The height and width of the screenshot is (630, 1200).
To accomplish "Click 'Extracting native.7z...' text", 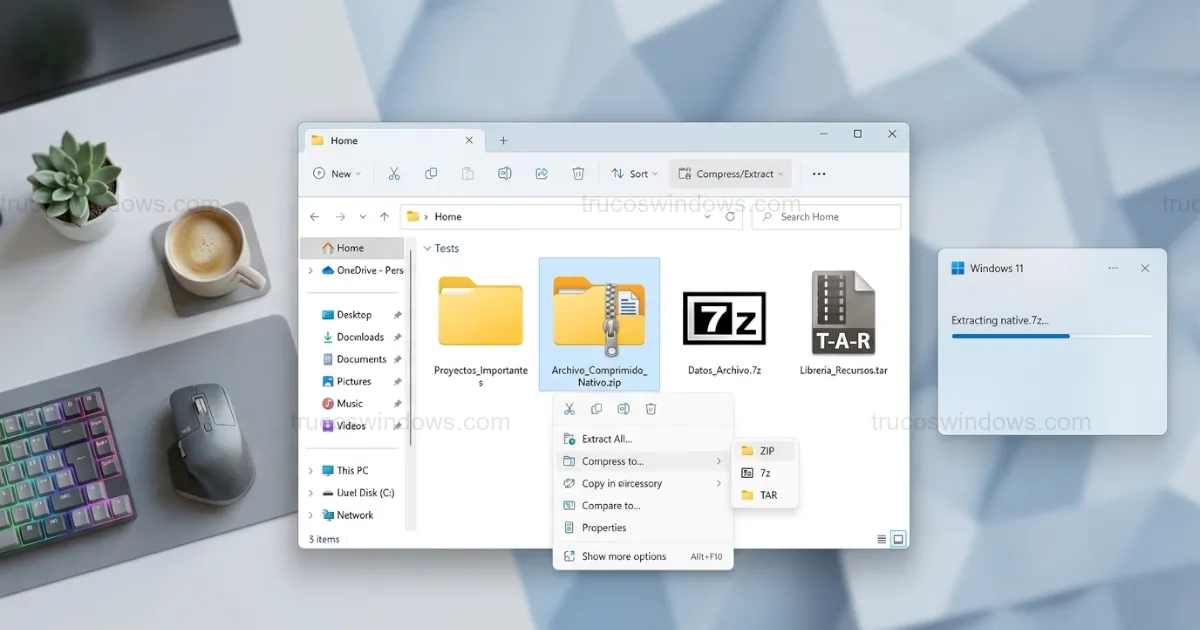I will [x=1000, y=321].
